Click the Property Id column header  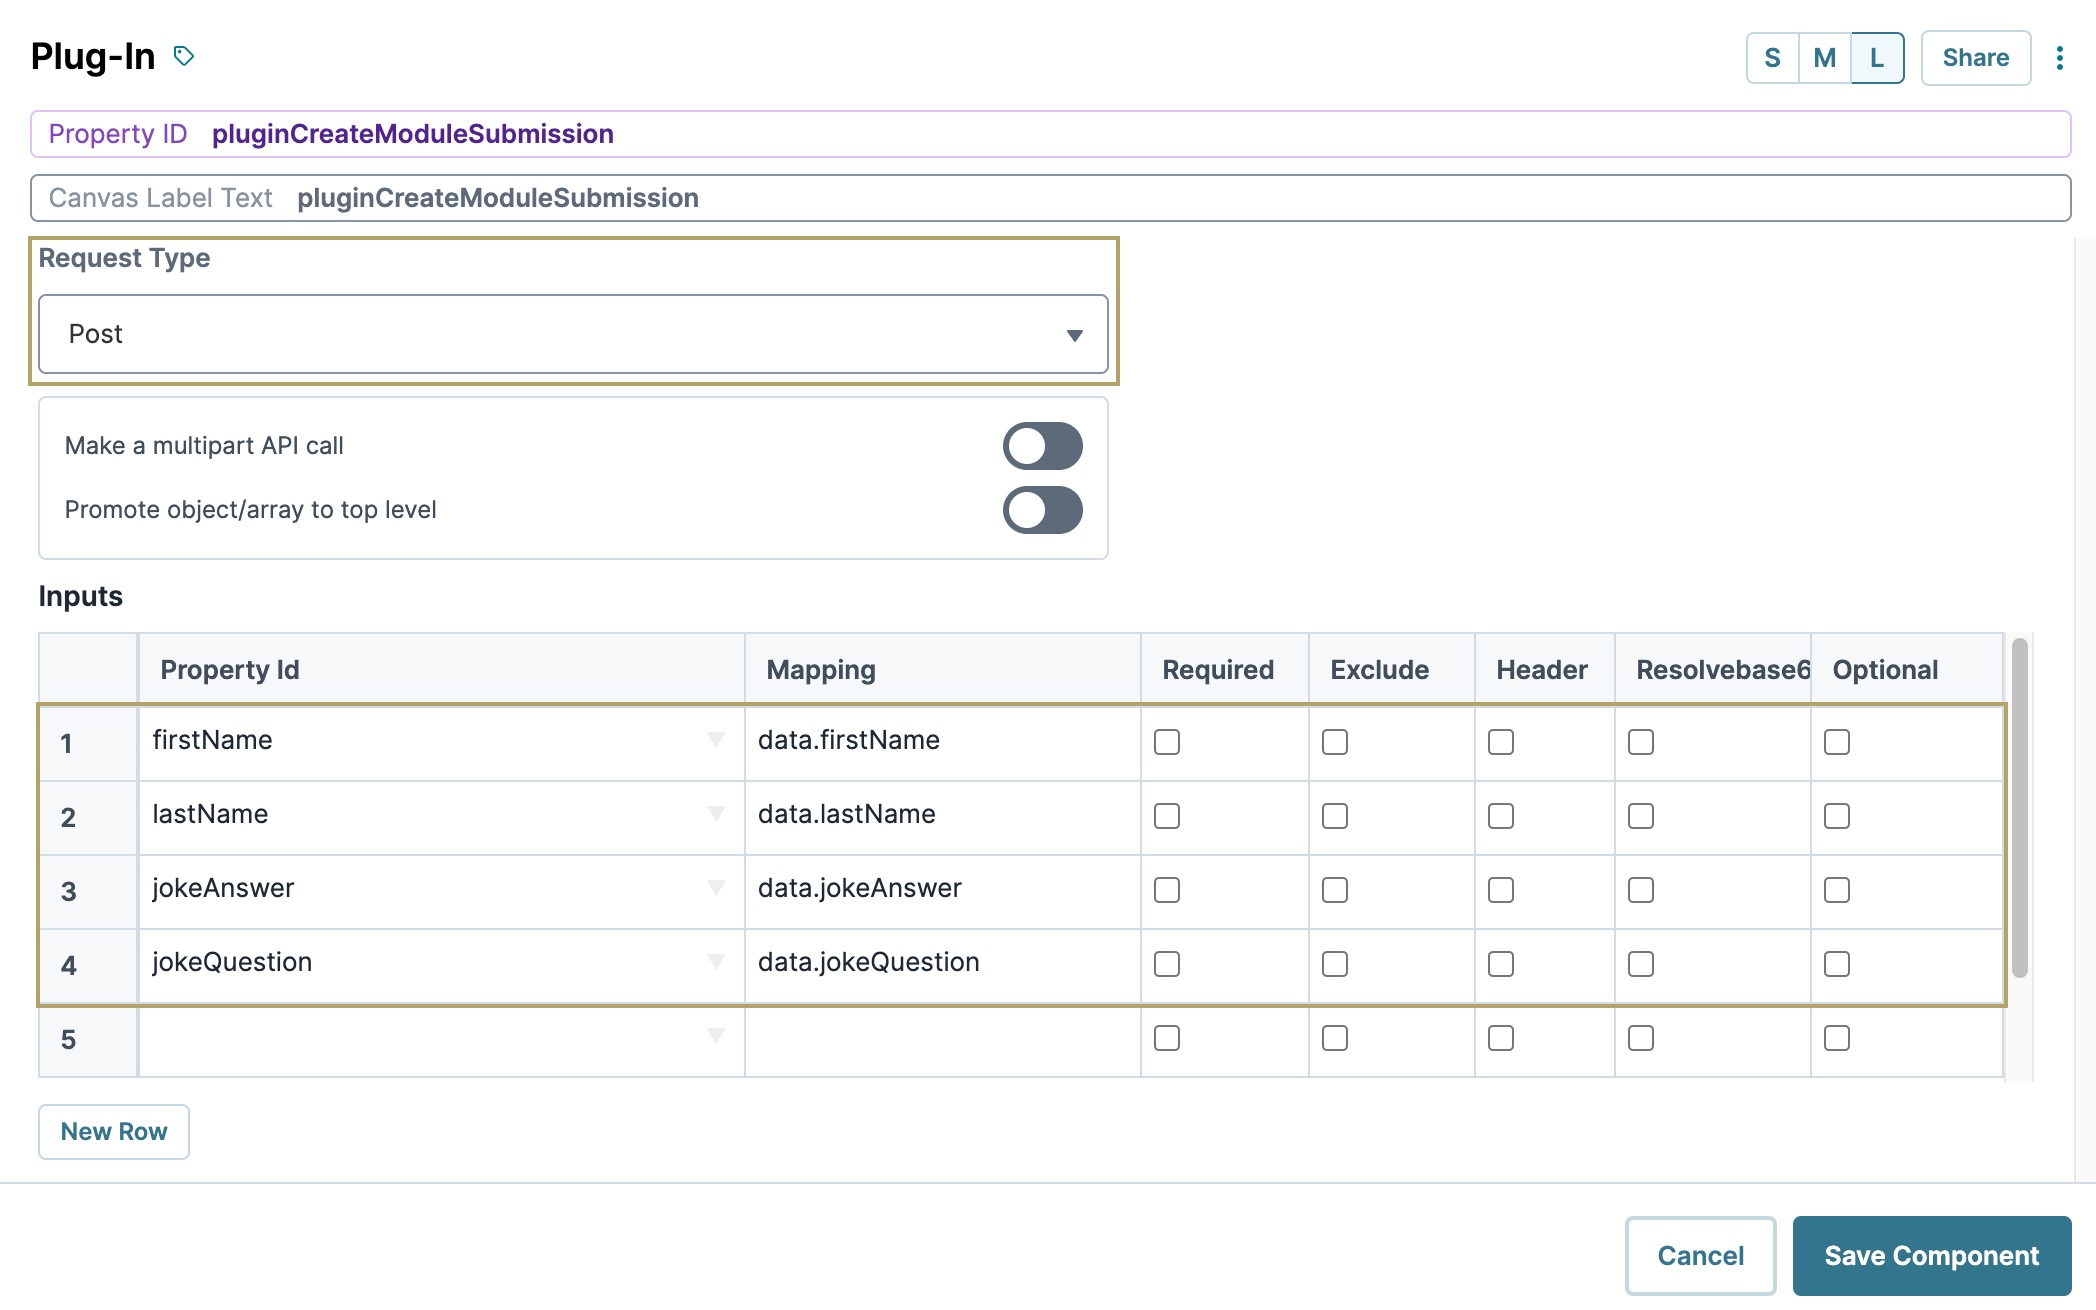pyautogui.click(x=441, y=669)
